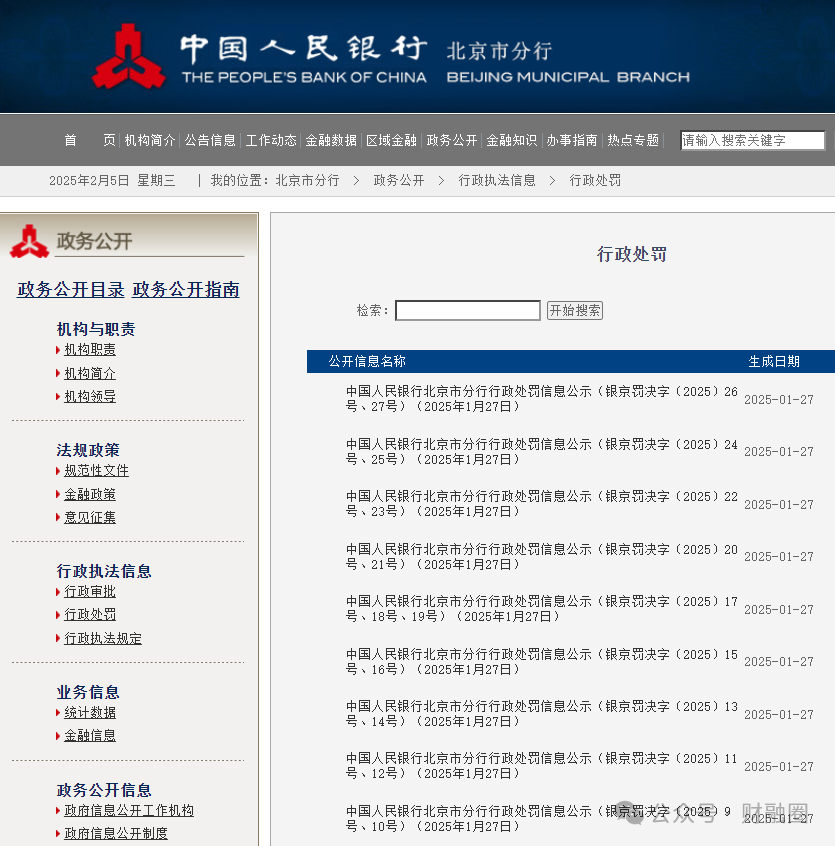Open penalty notice 银京罚决字 11号、12号
835x846 pixels.
[542, 766]
